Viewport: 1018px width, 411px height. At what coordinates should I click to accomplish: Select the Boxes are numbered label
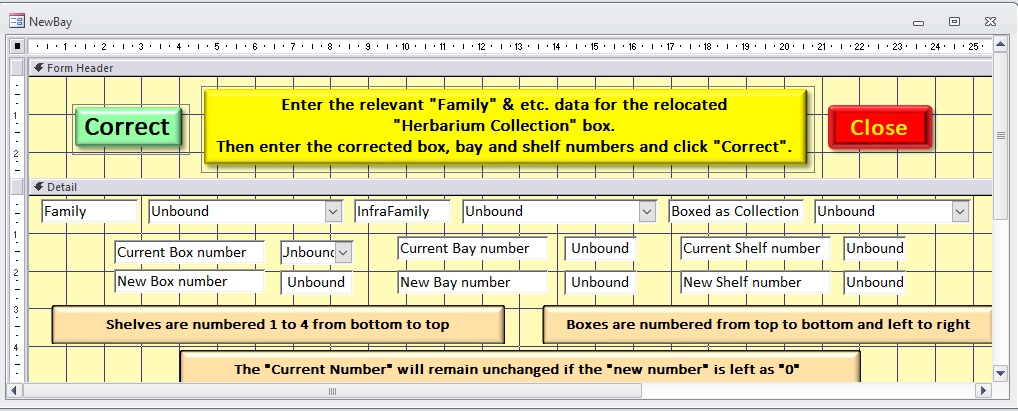(x=767, y=325)
